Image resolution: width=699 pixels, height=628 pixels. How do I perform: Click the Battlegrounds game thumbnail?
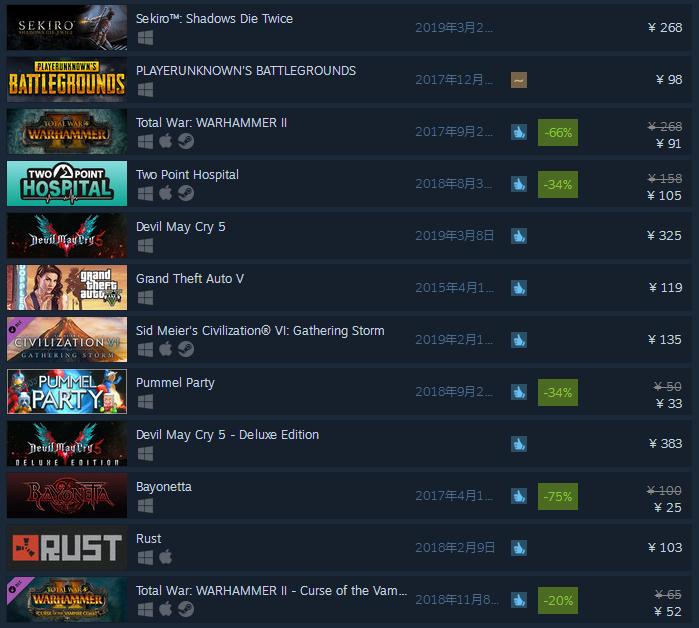(67, 80)
